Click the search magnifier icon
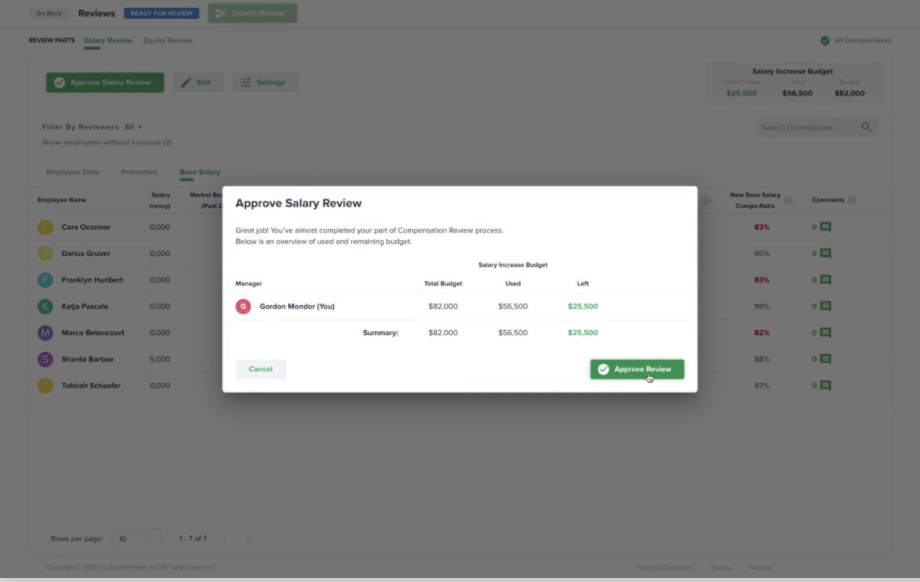920x582 pixels. [x=866, y=127]
